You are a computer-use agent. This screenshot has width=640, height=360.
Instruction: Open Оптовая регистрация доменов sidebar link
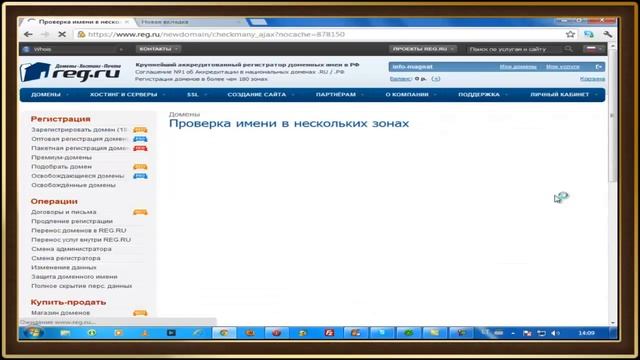[x=79, y=139]
